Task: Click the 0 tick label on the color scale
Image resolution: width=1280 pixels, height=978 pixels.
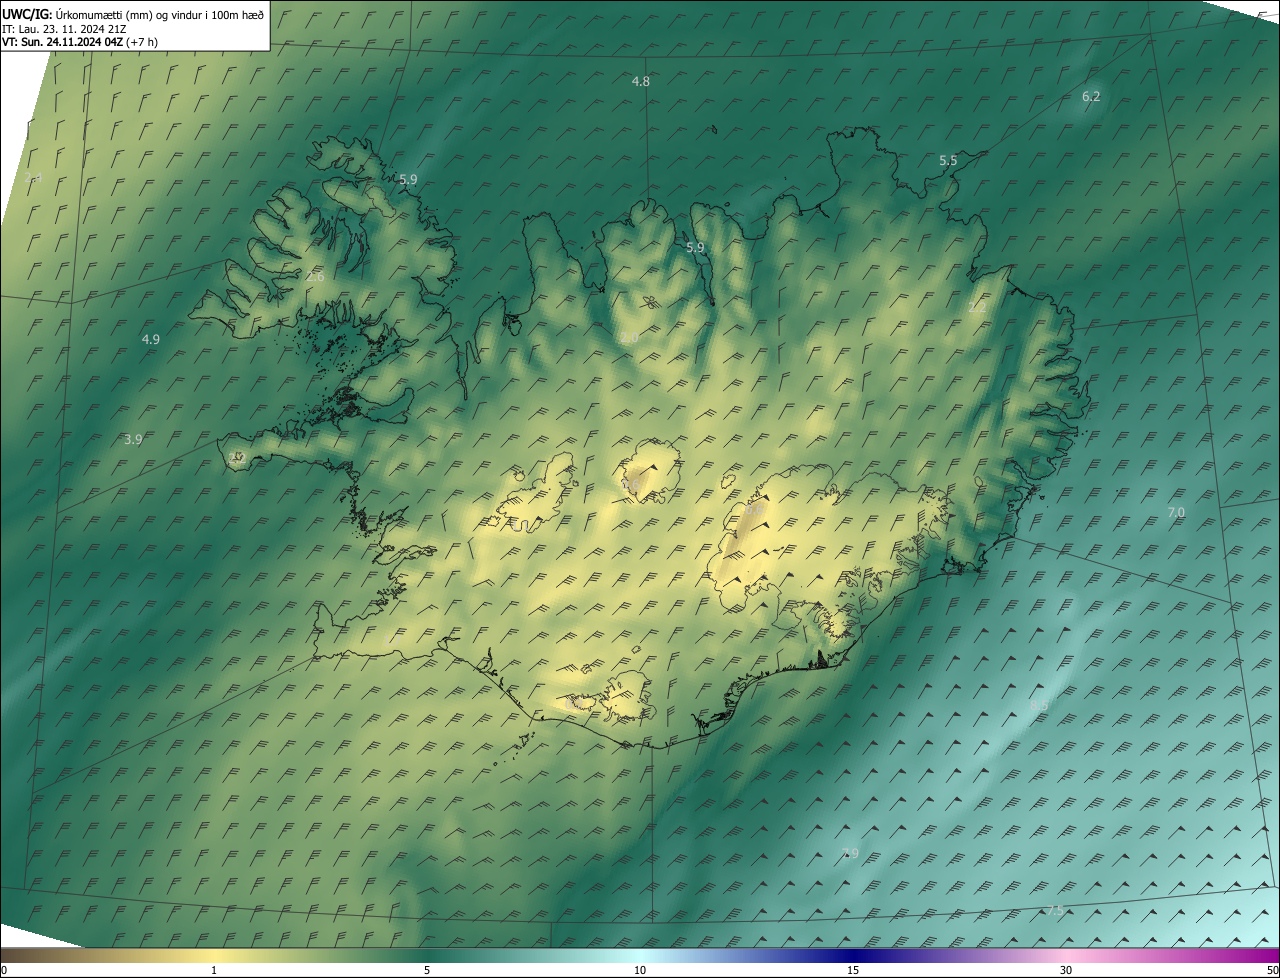Action: point(4,970)
